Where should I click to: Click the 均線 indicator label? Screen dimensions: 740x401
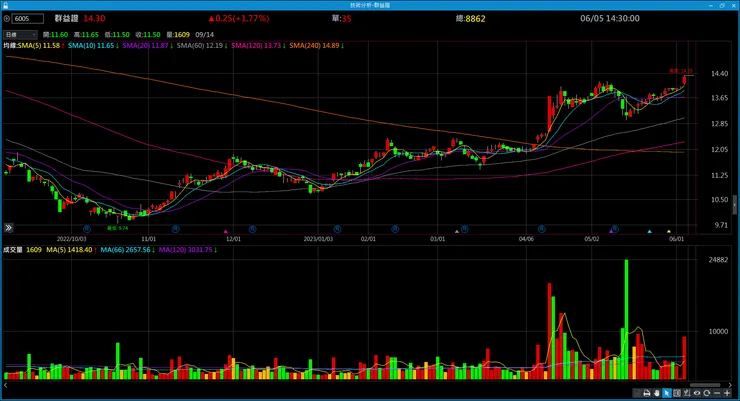pyautogui.click(x=10, y=46)
